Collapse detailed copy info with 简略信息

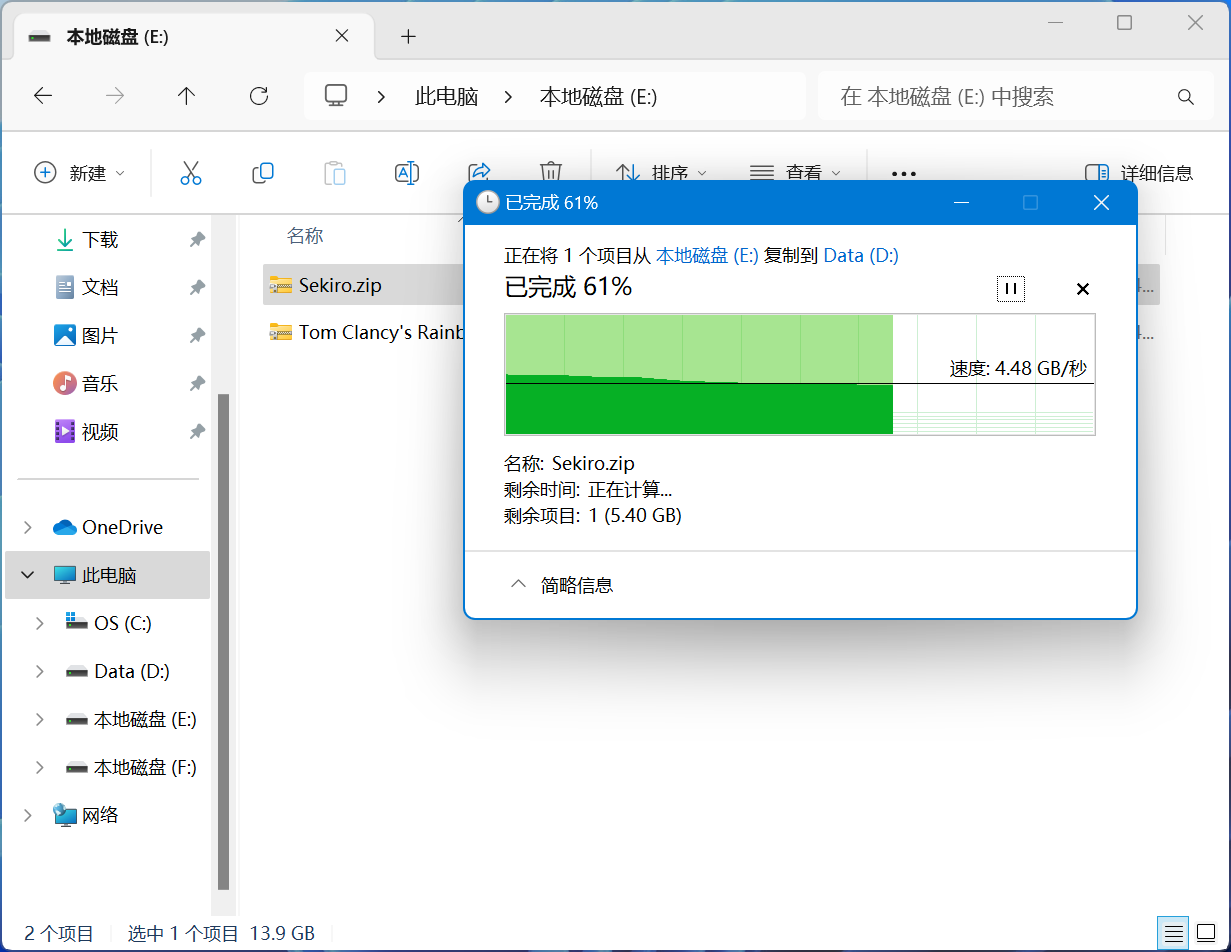pos(562,585)
